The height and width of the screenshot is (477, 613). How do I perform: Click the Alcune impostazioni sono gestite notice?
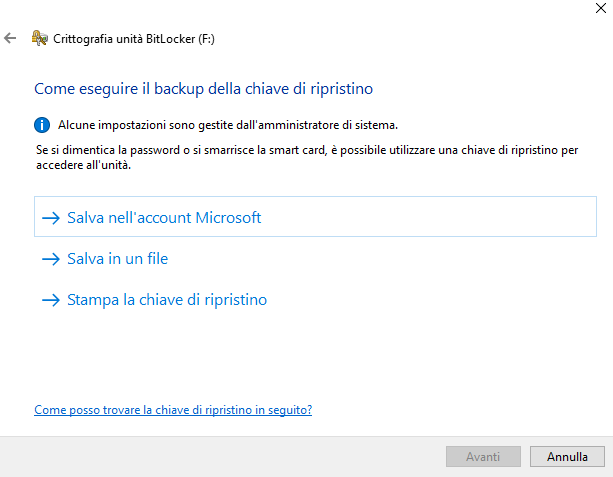coord(228,125)
